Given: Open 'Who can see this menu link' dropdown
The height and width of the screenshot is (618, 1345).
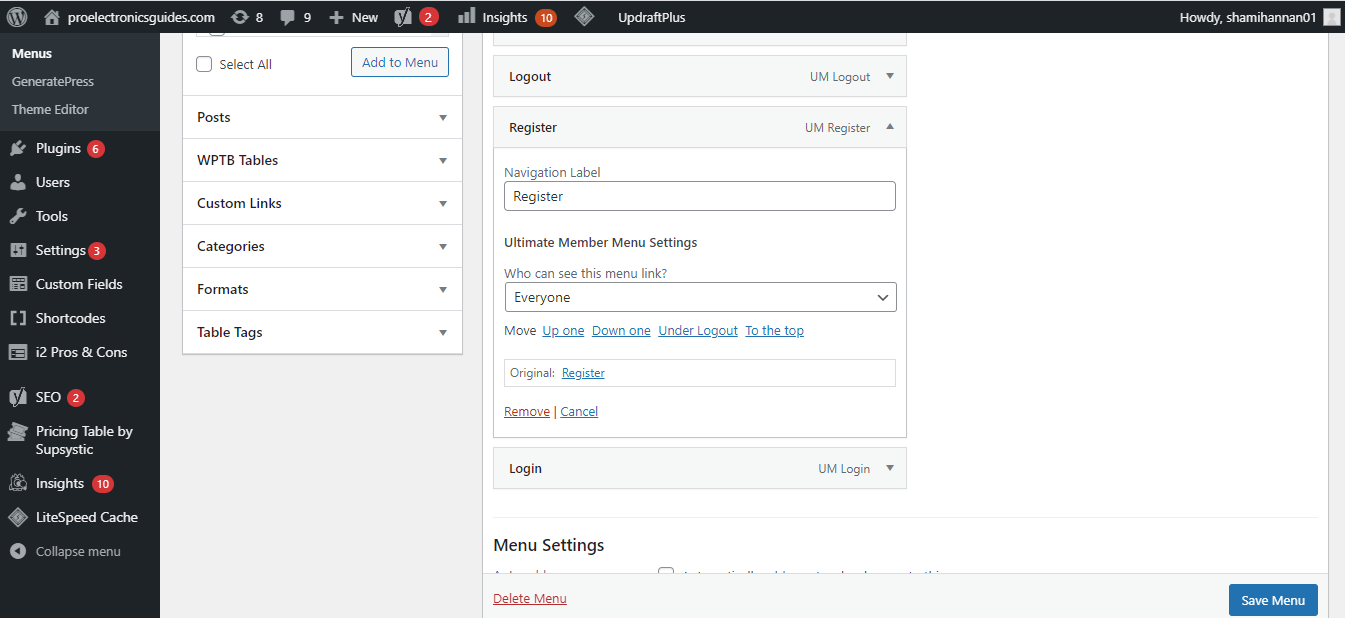Looking at the screenshot, I should point(700,297).
